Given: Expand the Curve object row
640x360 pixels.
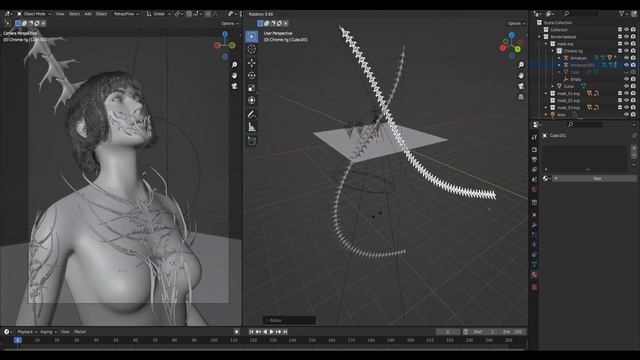Looking at the screenshot, I should click(553, 86).
